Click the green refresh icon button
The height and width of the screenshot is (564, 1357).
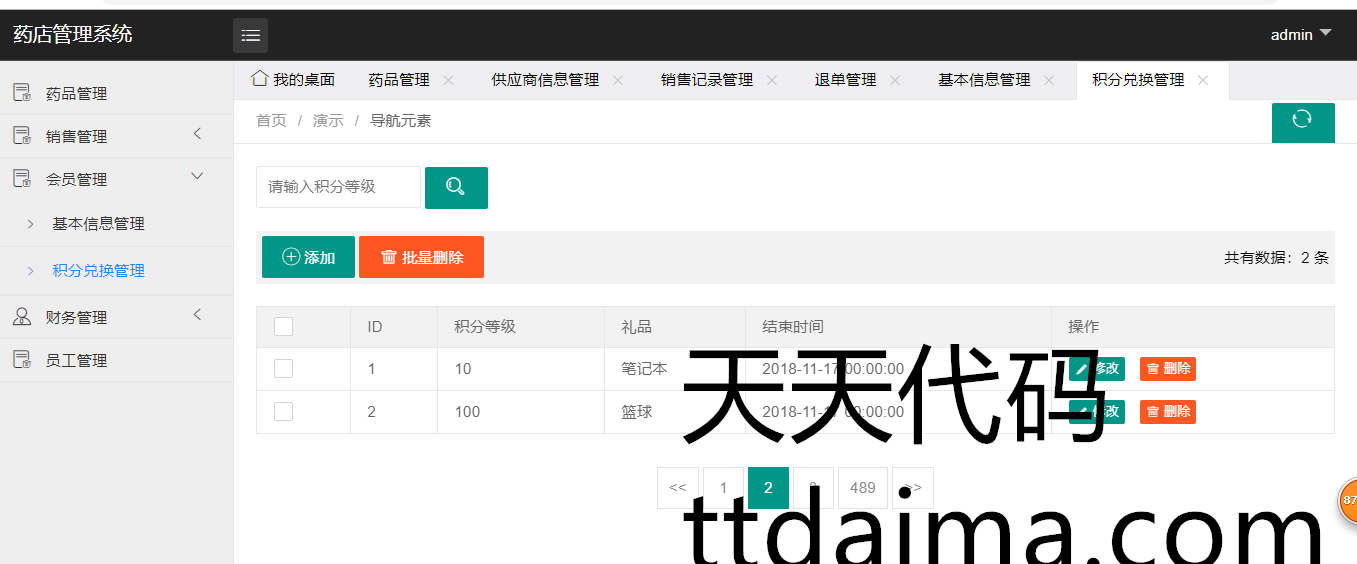1302,120
